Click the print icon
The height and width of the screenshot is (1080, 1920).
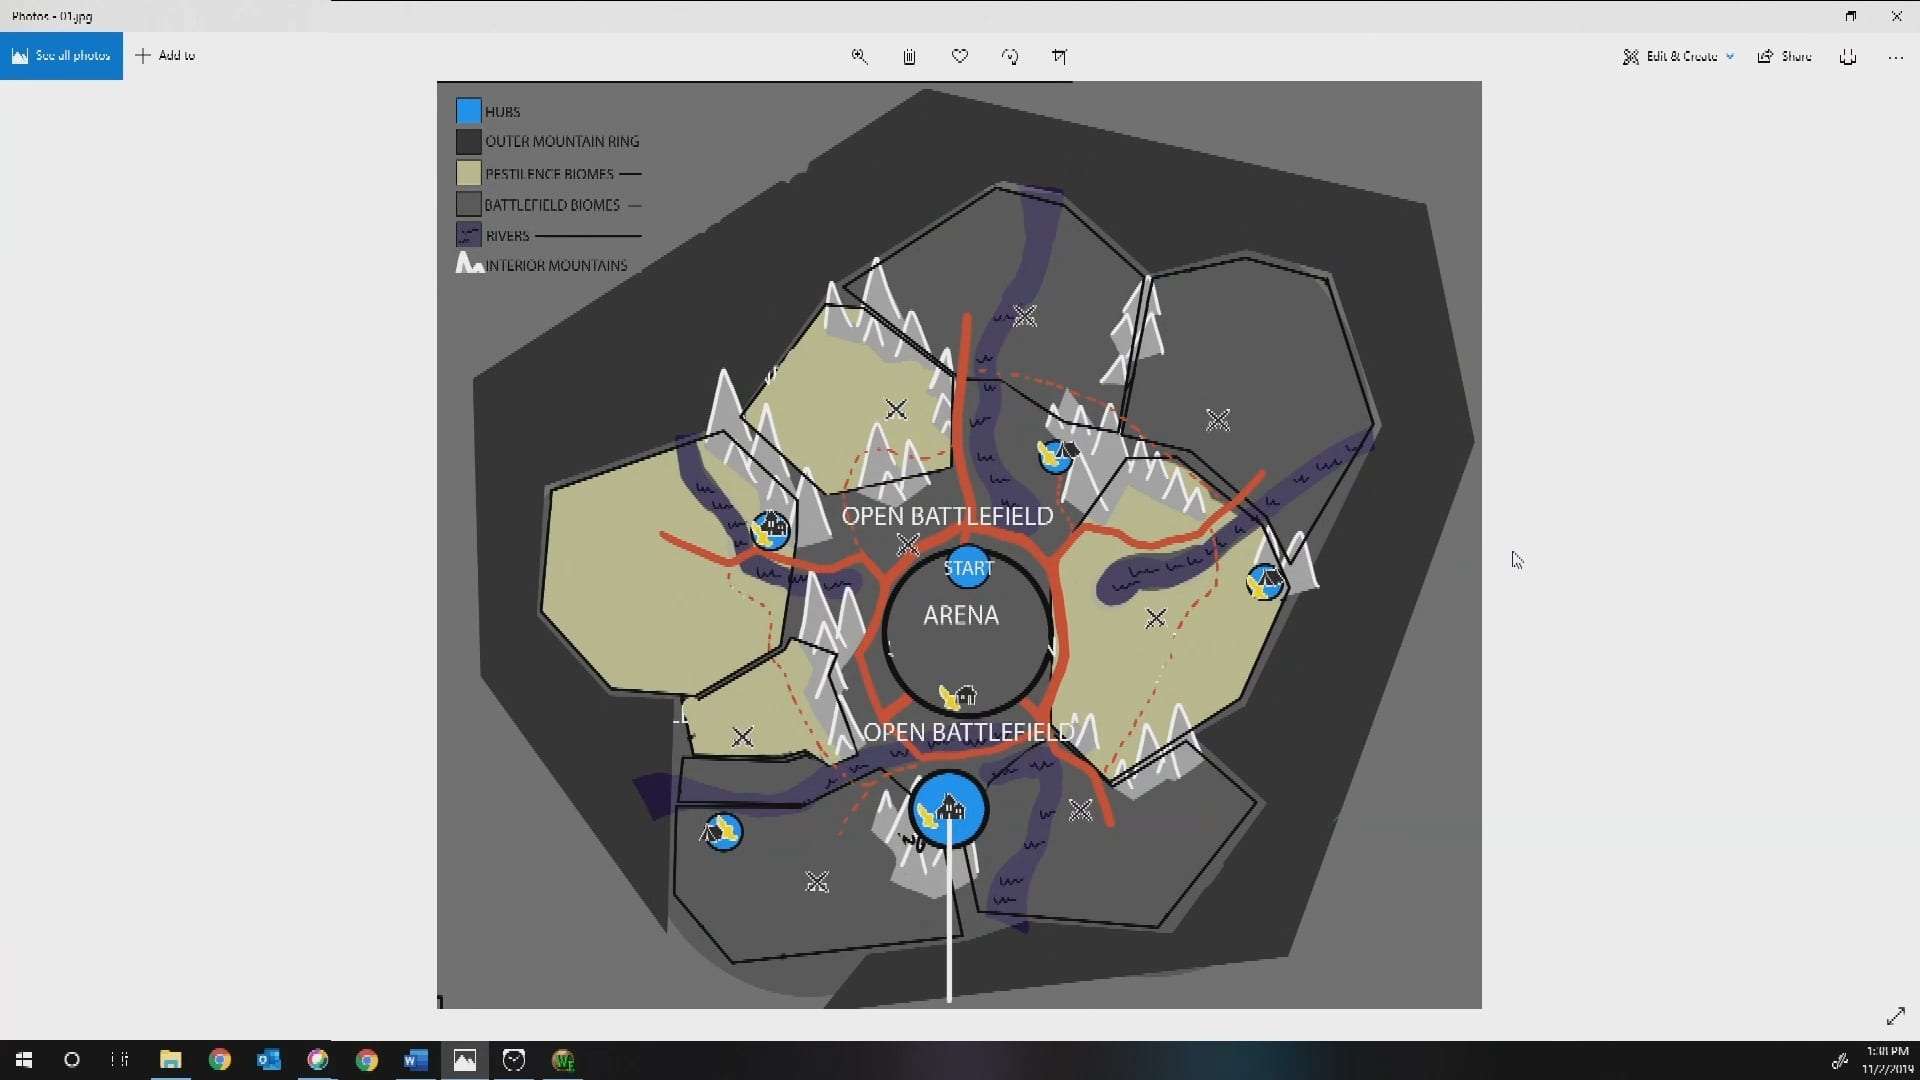click(1848, 57)
